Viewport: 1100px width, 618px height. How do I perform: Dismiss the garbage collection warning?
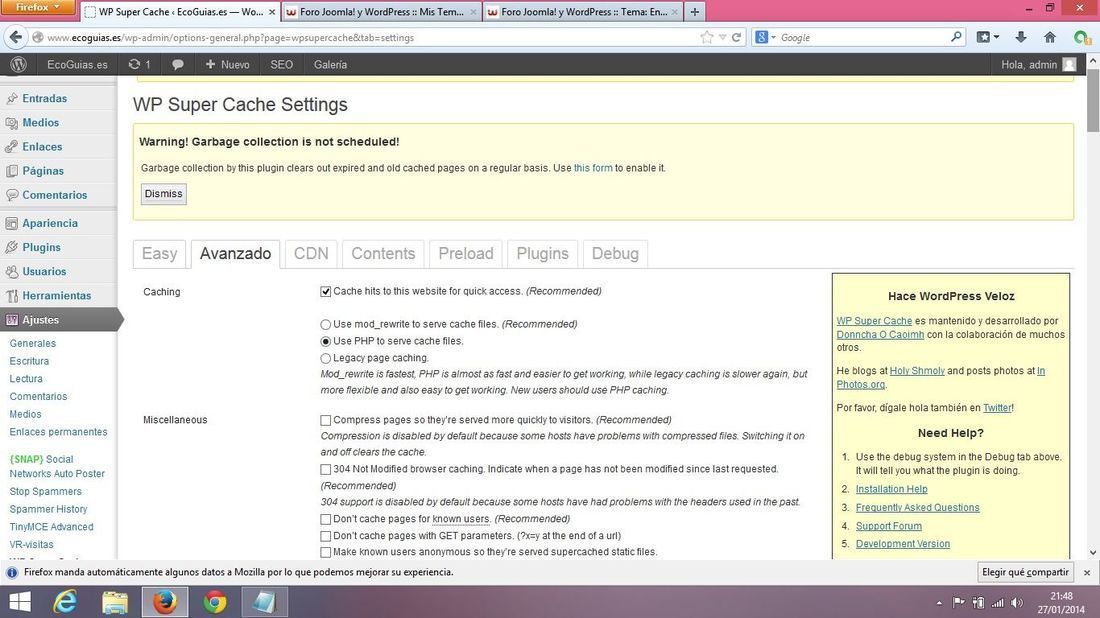click(x=163, y=194)
